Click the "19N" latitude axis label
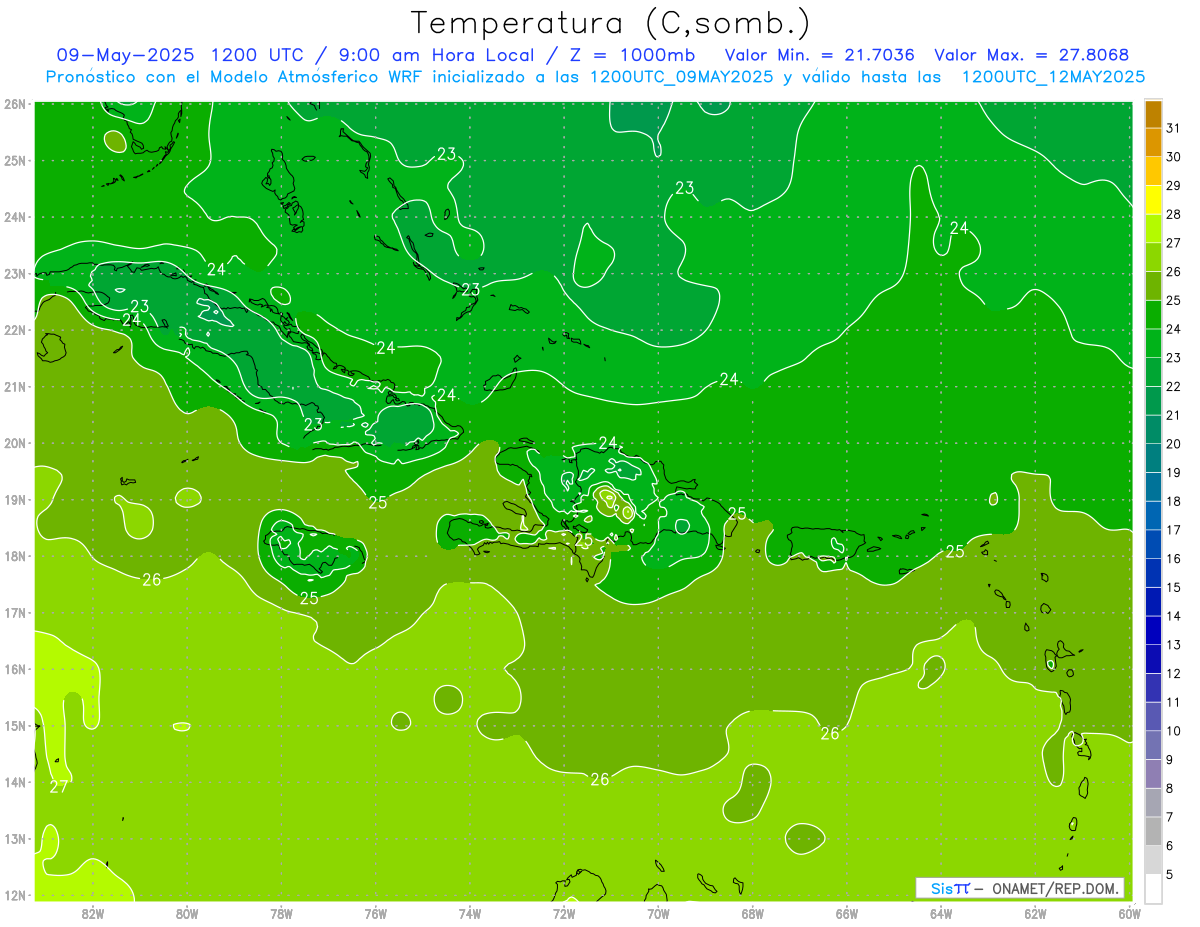The height and width of the screenshot is (927, 1200). pos(15,499)
